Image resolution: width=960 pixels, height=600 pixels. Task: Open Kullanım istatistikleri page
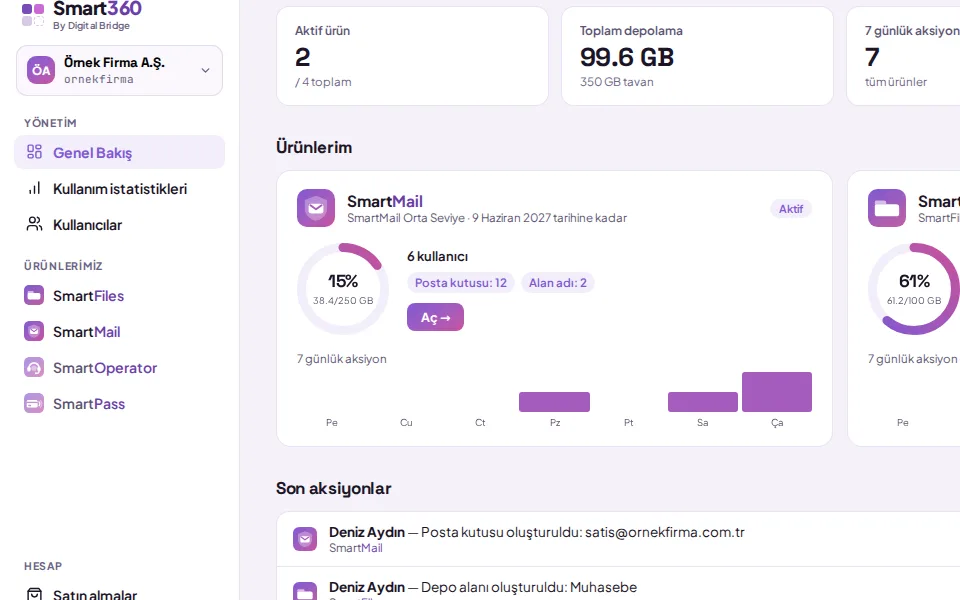(119, 189)
